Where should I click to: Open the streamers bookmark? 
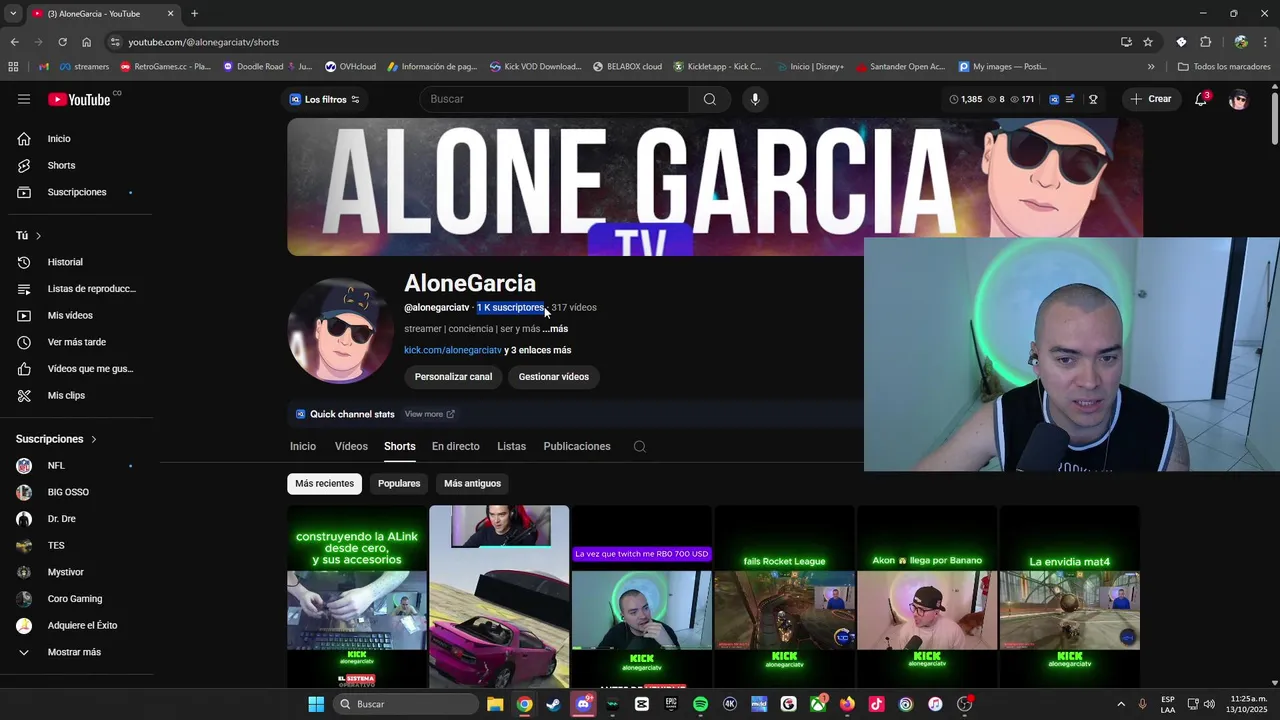(84, 67)
